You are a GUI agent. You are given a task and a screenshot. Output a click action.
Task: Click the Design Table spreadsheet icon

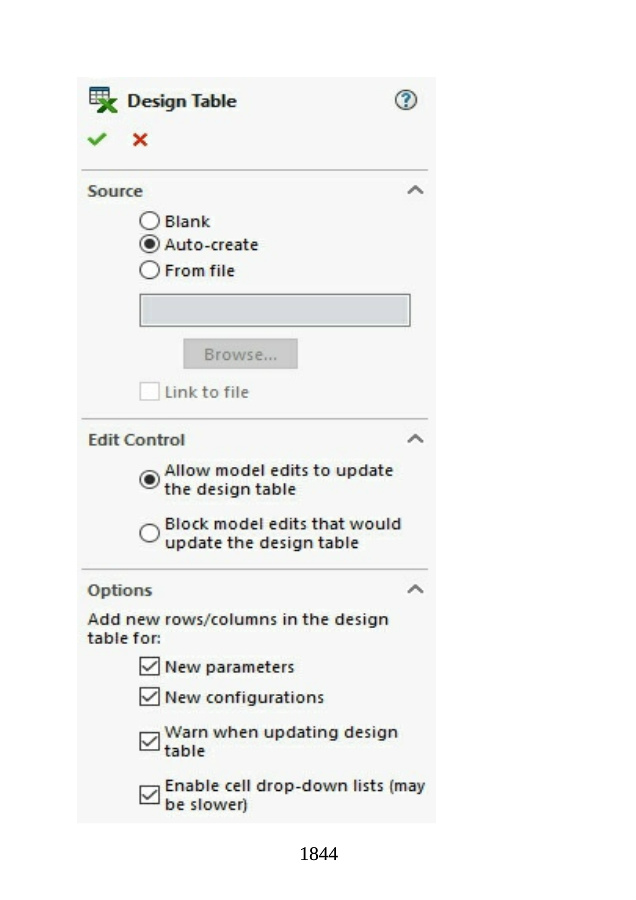pos(103,100)
